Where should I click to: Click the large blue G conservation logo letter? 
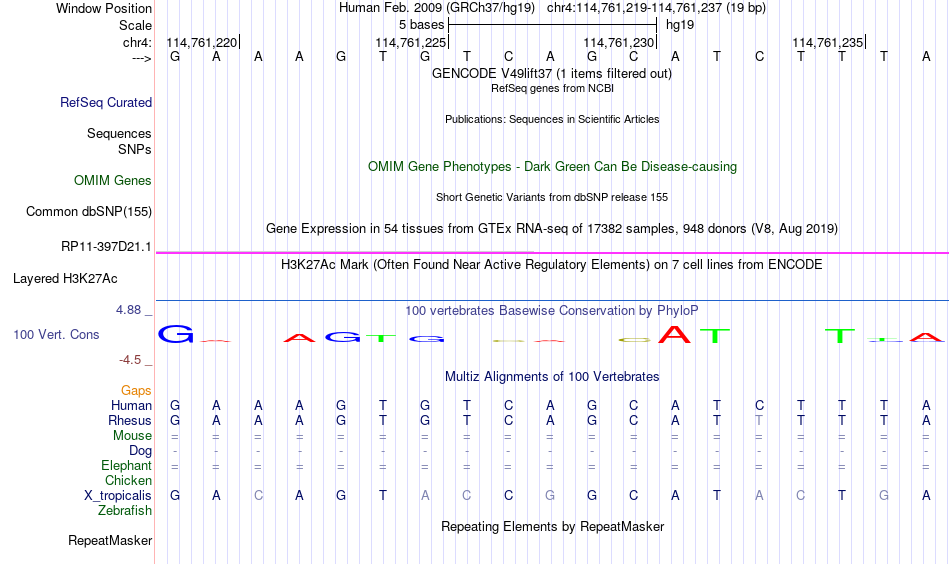(176, 334)
